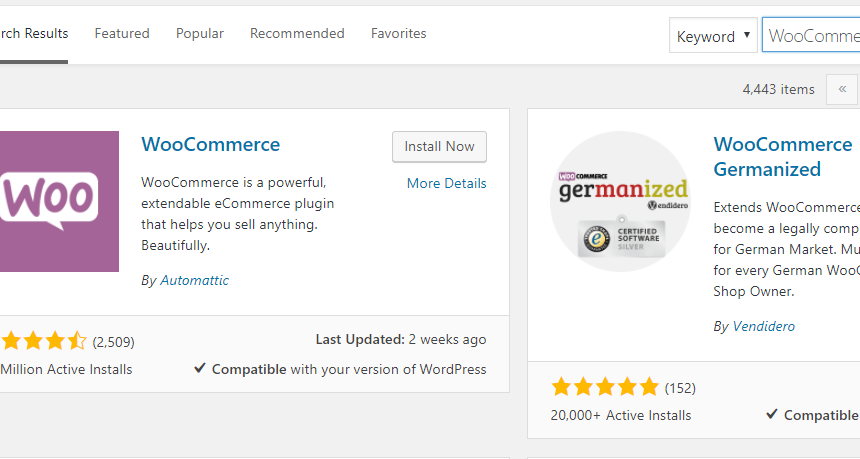Click the Germanized circular plugin logo
The image size is (860, 459).
point(620,201)
